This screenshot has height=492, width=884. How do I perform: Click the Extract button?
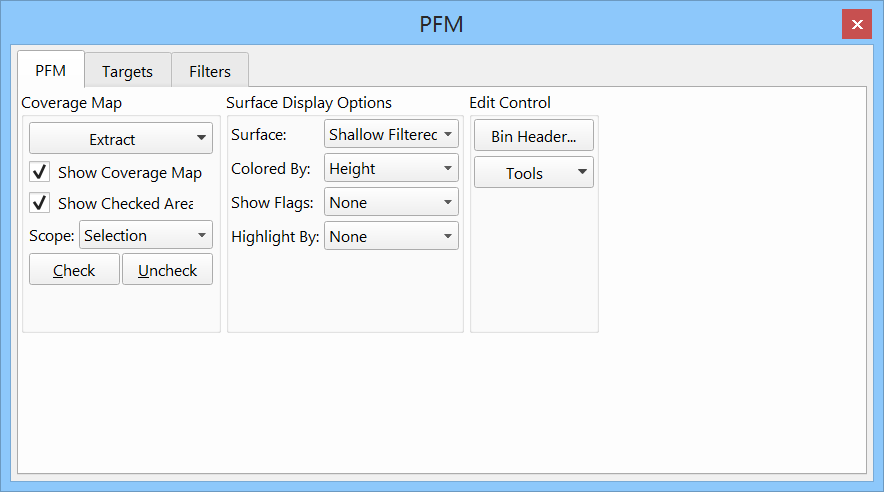point(112,139)
